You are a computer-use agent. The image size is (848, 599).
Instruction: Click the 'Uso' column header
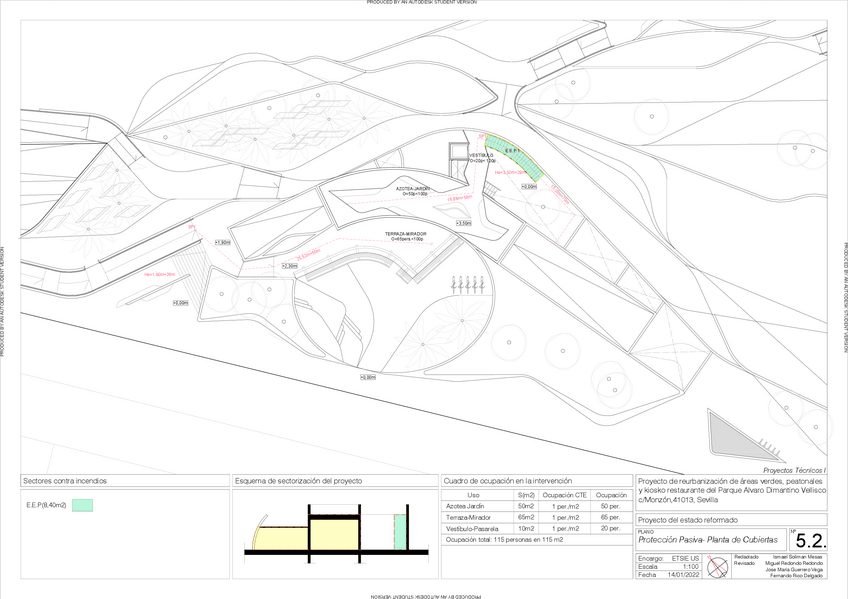click(x=473, y=495)
